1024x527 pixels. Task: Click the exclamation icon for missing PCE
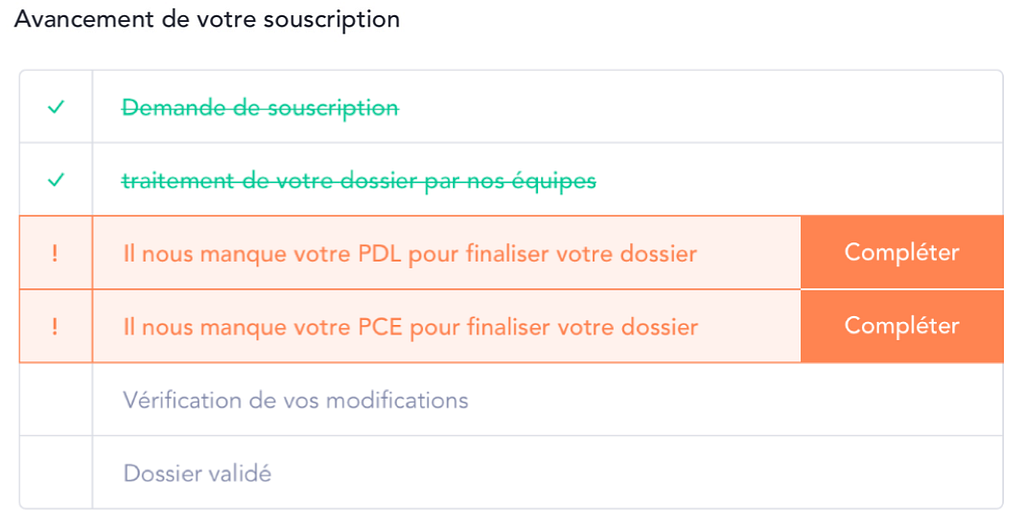pos(55,326)
